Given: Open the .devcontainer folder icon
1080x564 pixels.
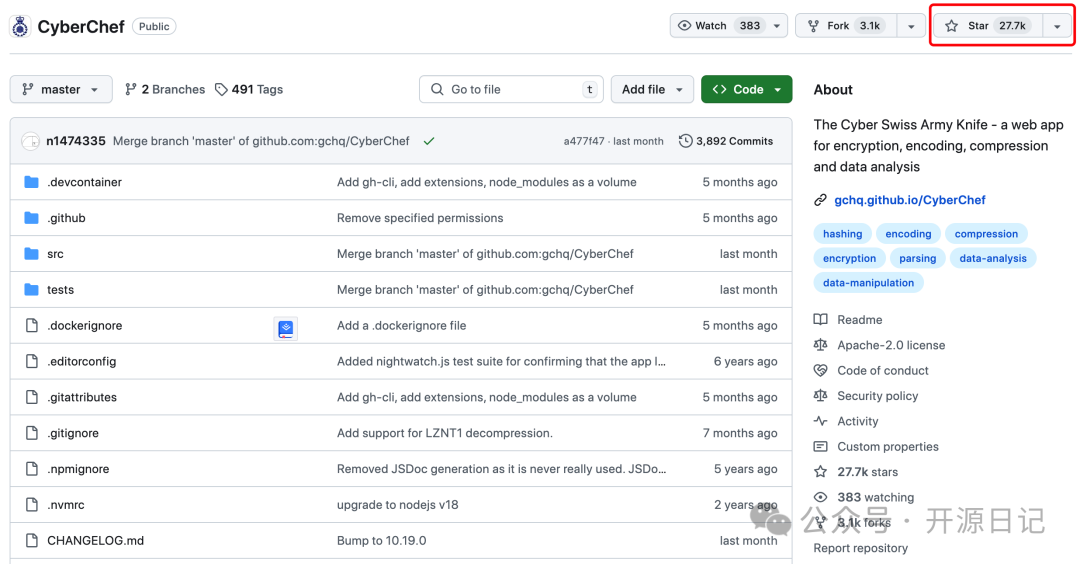Looking at the screenshot, I should click(x=31, y=182).
